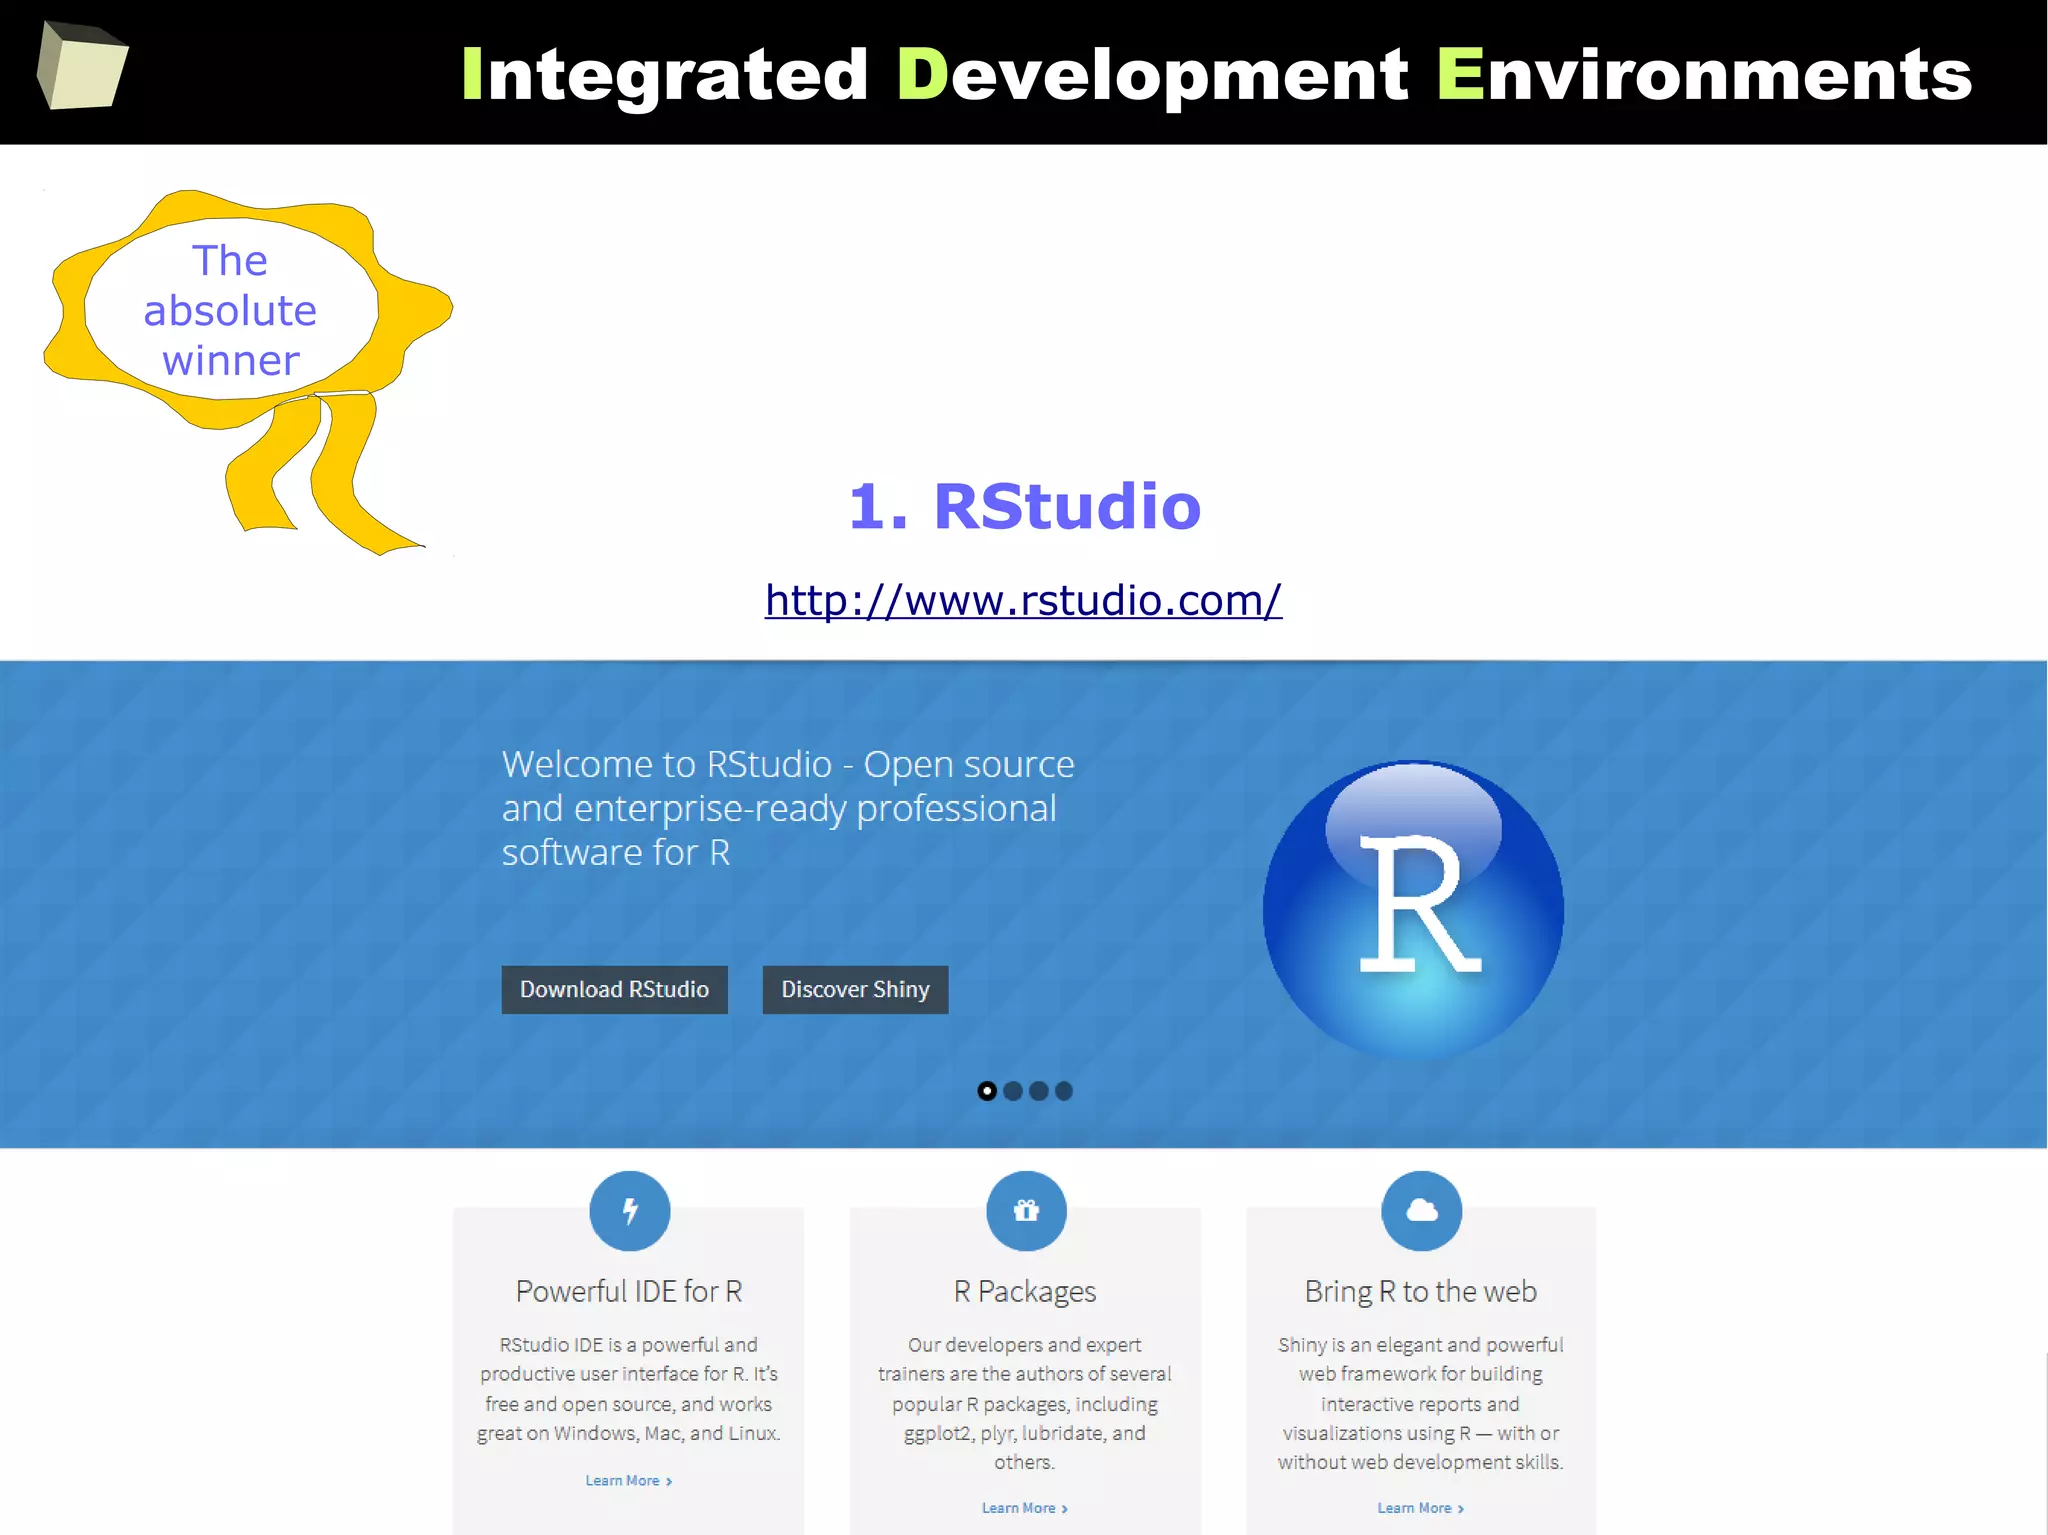Click the Discover Shiny button
This screenshot has width=2048, height=1535.
tap(855, 989)
